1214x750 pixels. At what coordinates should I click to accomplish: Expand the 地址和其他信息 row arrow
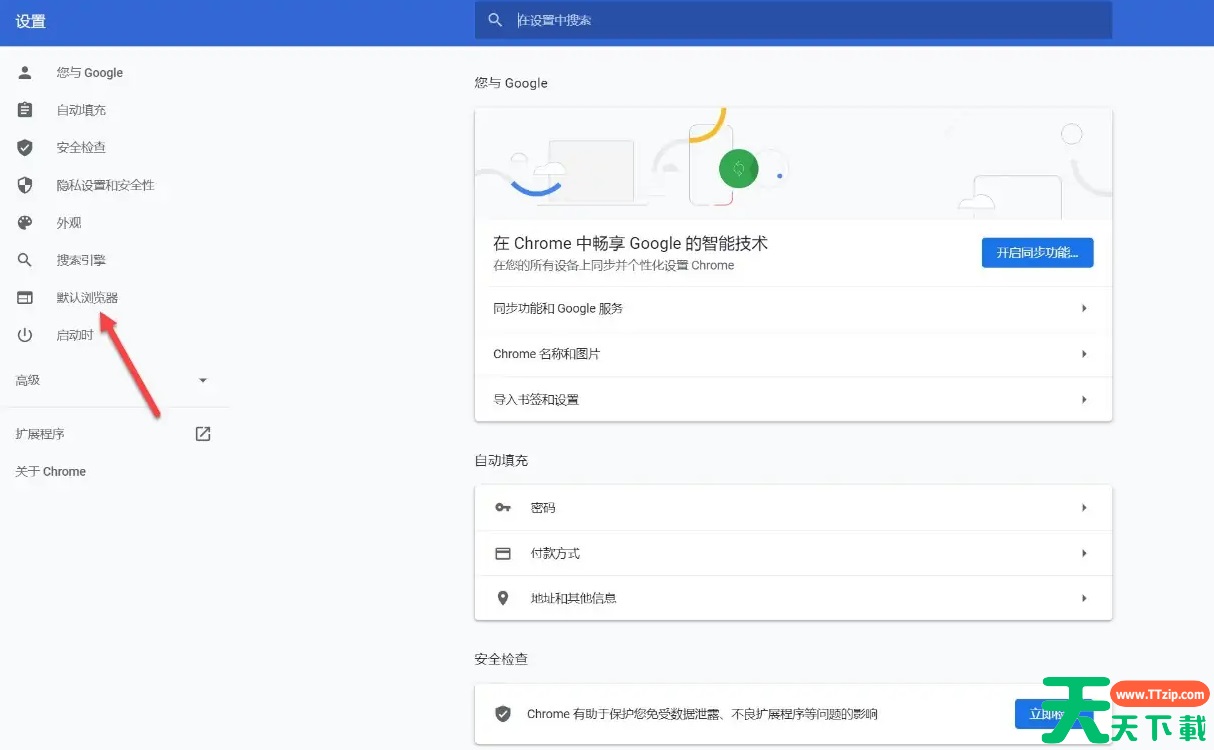click(x=1084, y=598)
